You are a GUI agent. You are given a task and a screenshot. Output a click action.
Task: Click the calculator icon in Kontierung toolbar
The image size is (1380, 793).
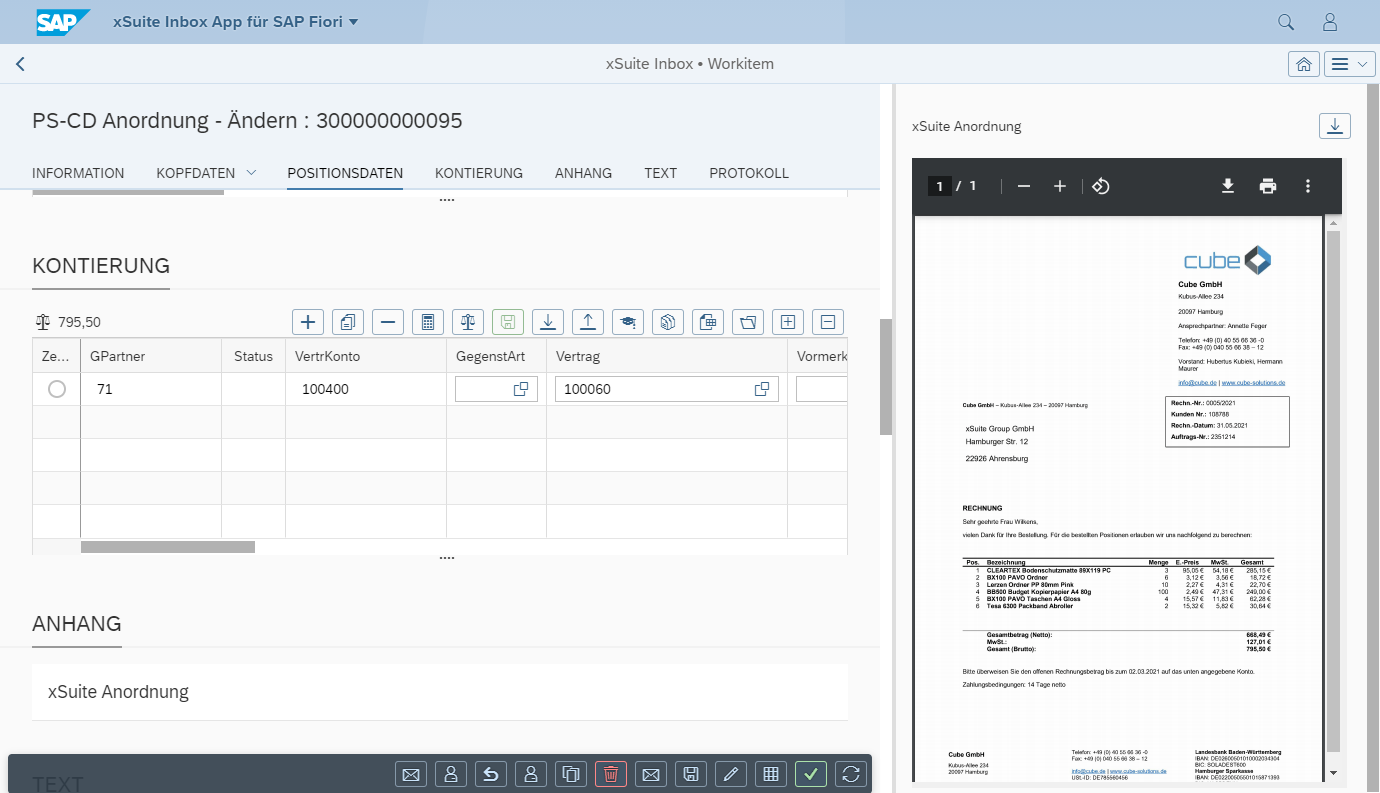tap(428, 322)
